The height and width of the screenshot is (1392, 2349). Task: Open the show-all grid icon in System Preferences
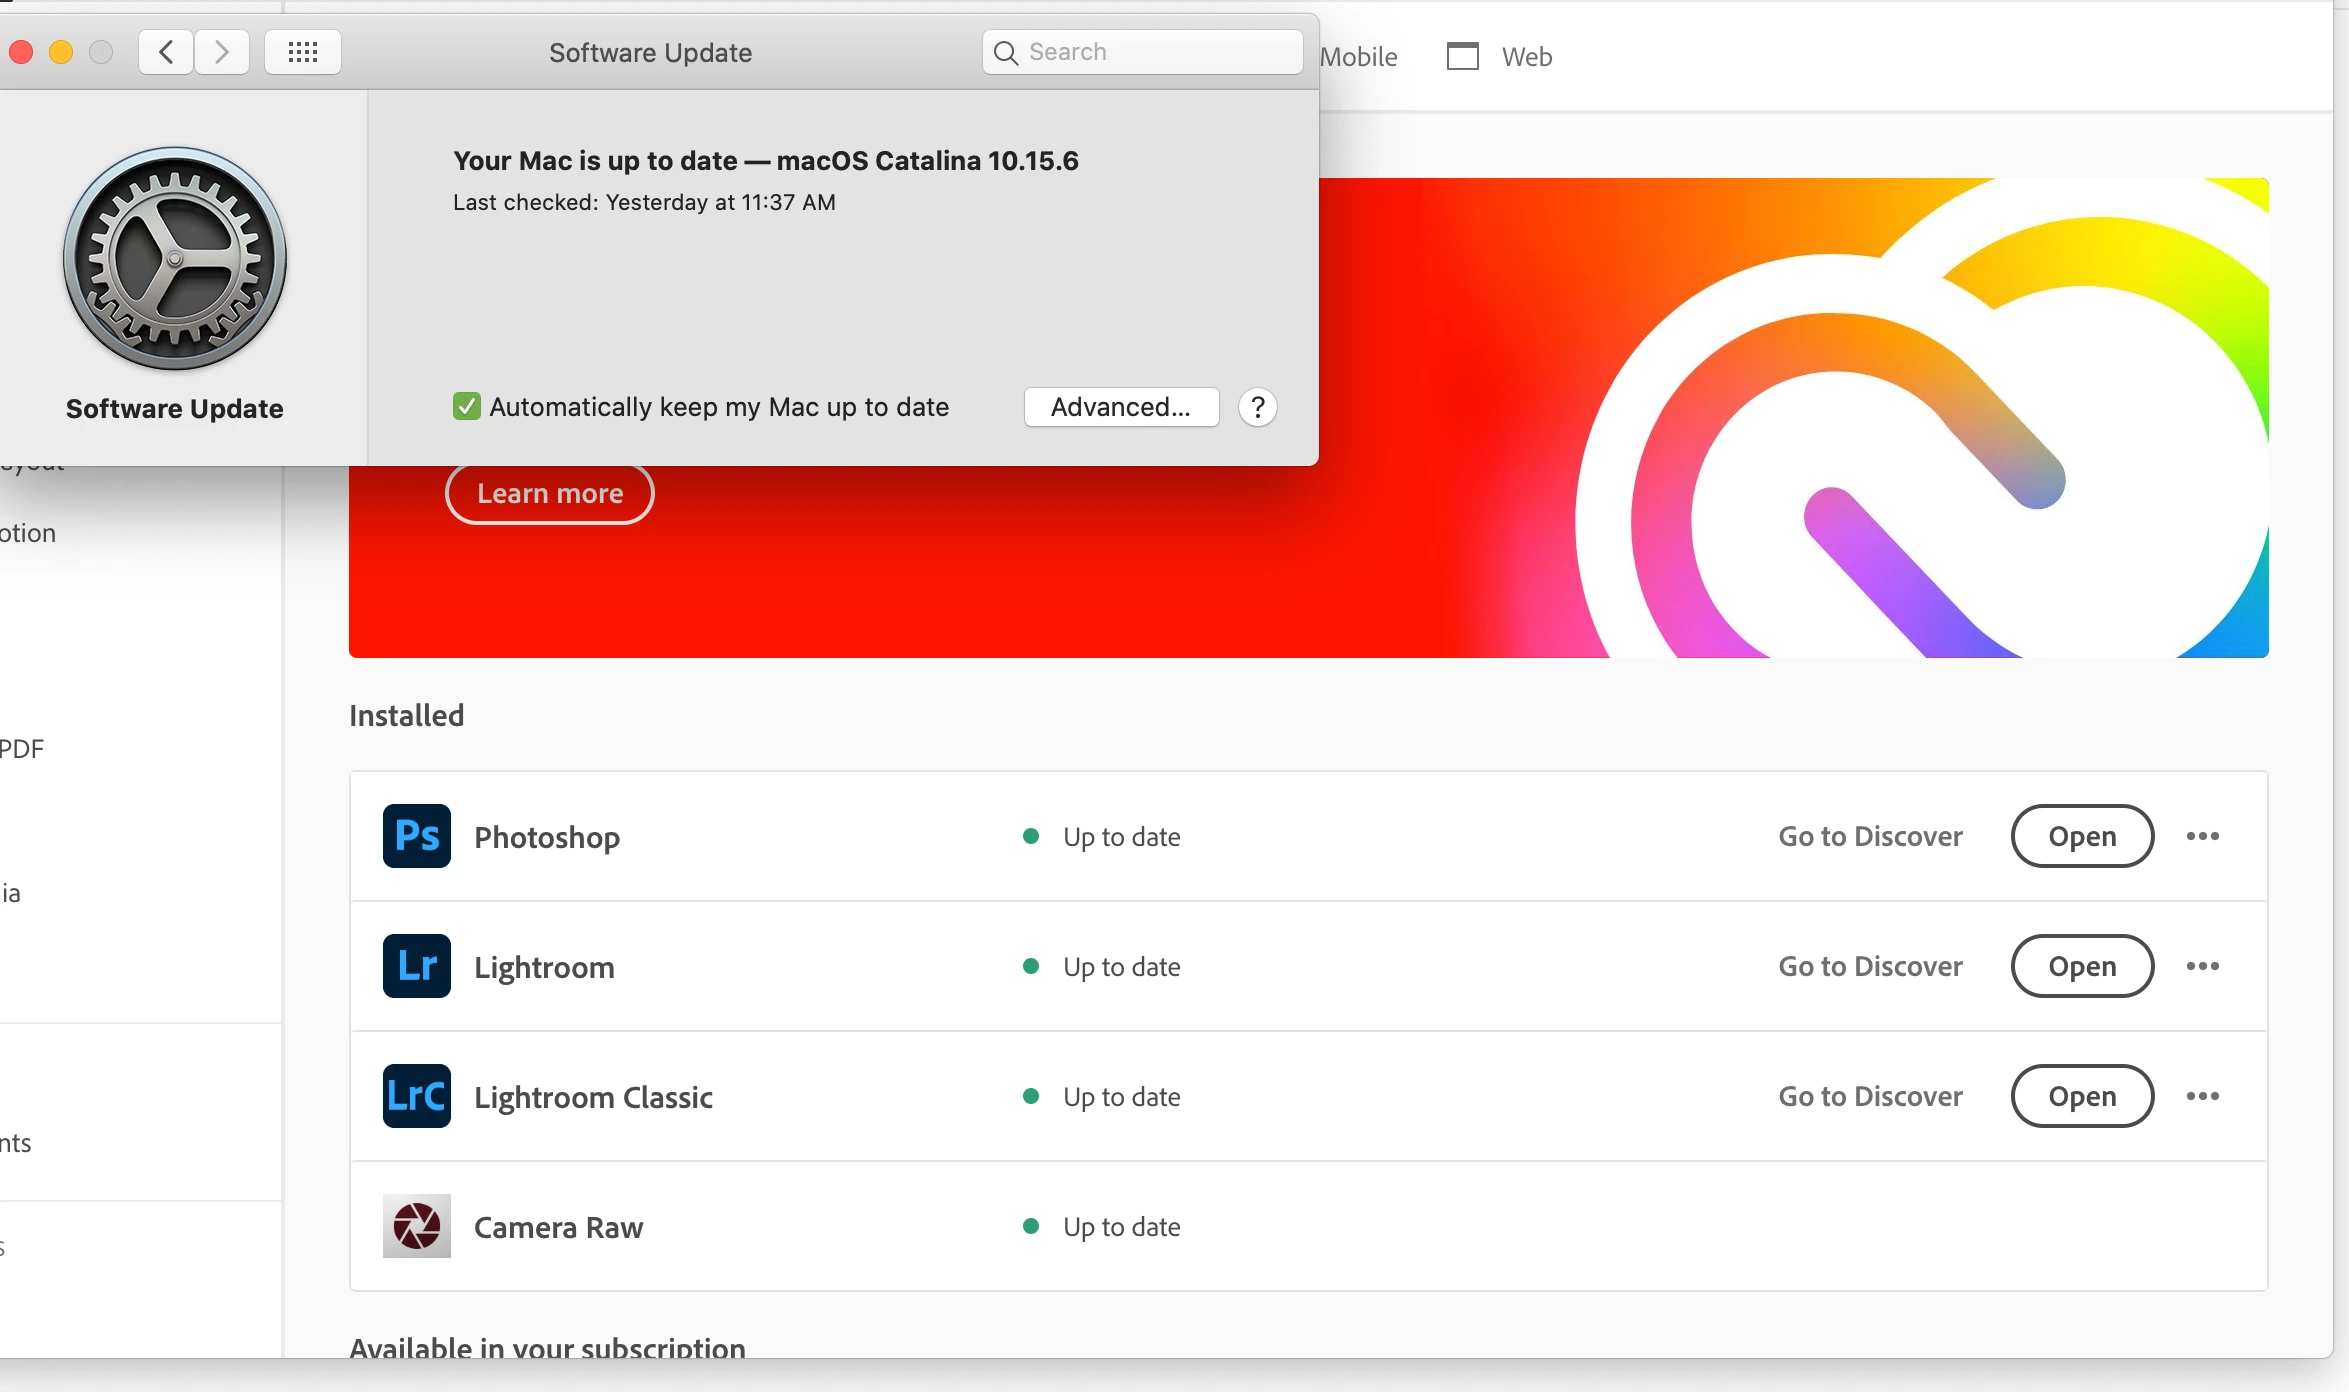coord(302,52)
